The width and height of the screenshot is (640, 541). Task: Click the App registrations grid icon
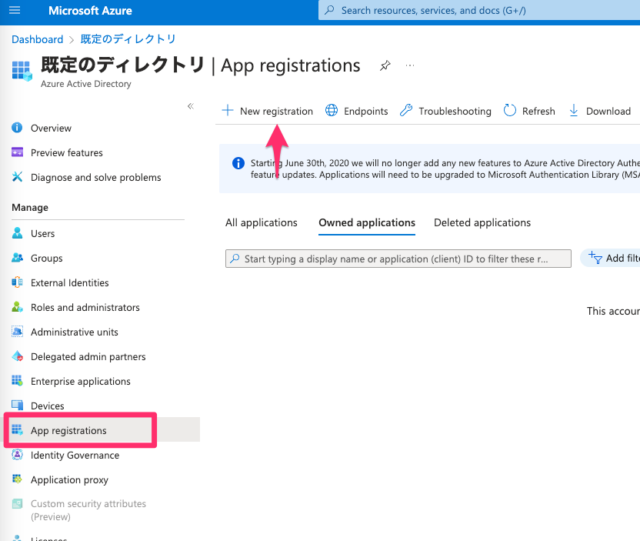17,430
